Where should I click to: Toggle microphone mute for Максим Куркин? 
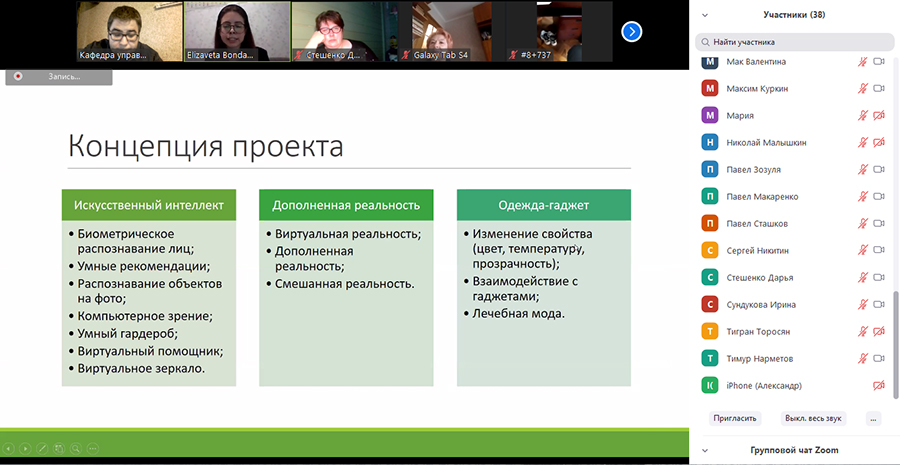tap(862, 89)
